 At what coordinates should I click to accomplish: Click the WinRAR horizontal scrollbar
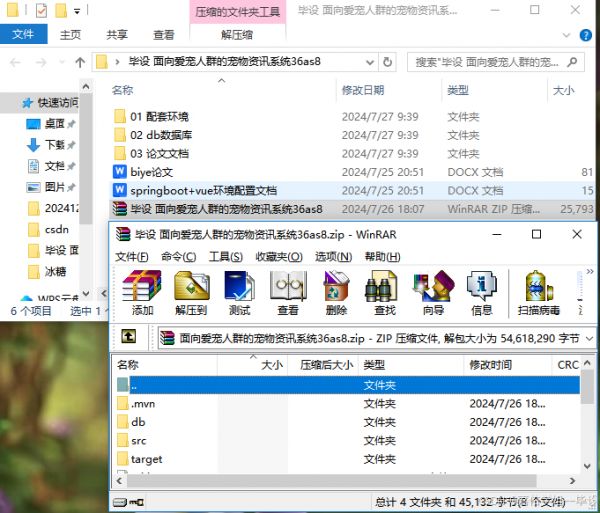point(332,480)
